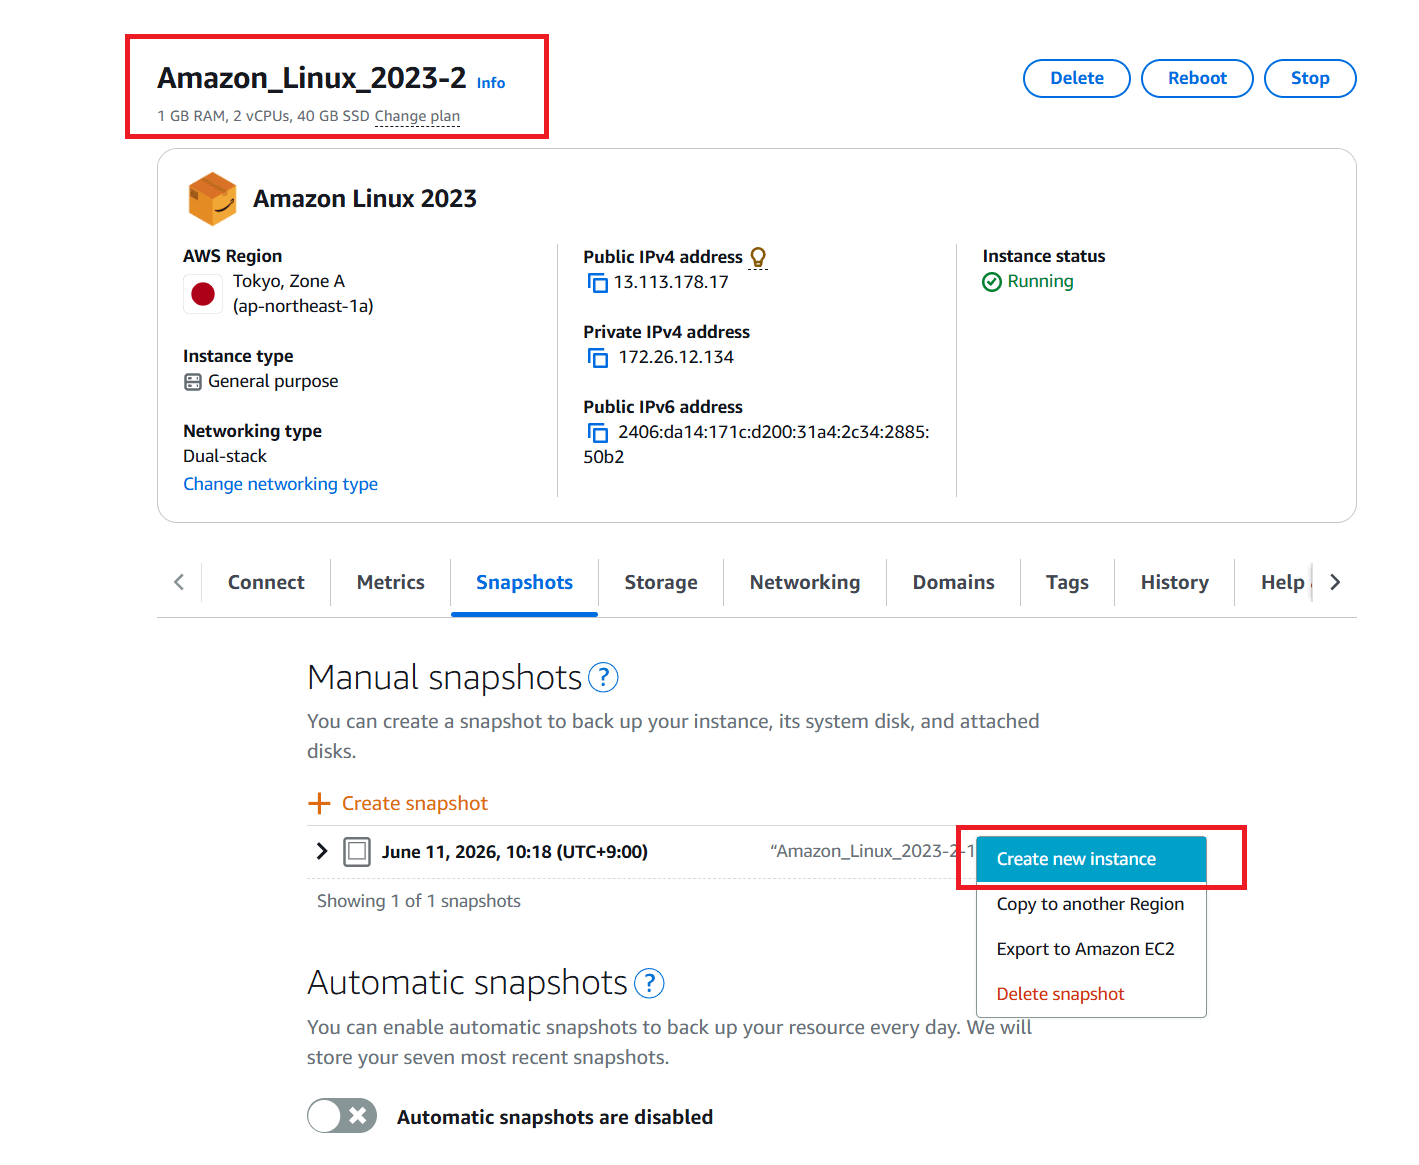Select Export to Amazon EC2
Screen dimensions: 1419x1165
[x=1091, y=949]
